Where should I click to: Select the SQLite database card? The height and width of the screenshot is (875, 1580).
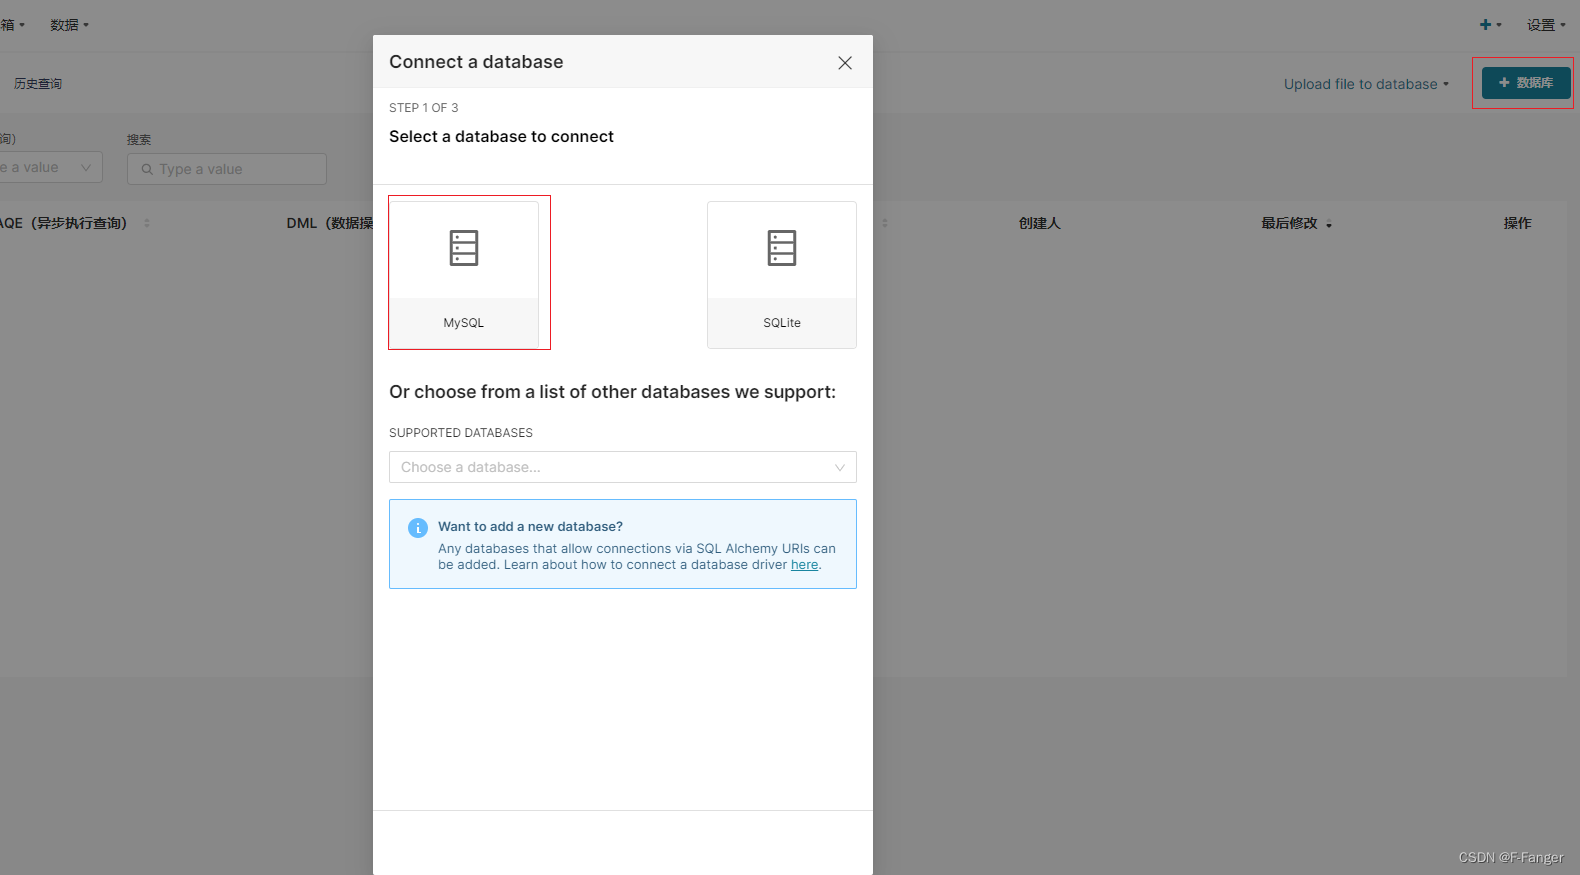(x=782, y=275)
